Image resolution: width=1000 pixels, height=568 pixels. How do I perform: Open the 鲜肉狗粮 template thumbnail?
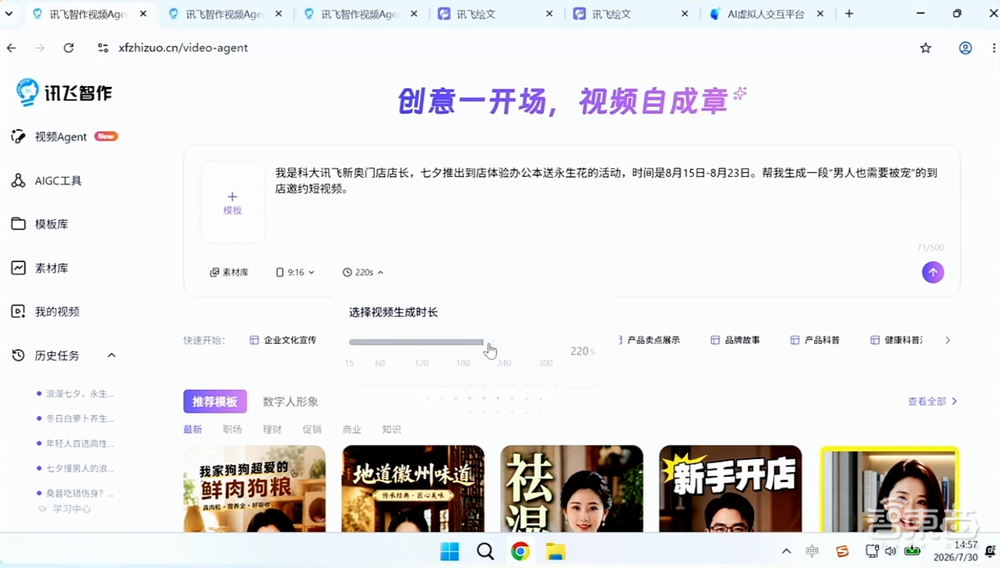[254, 488]
